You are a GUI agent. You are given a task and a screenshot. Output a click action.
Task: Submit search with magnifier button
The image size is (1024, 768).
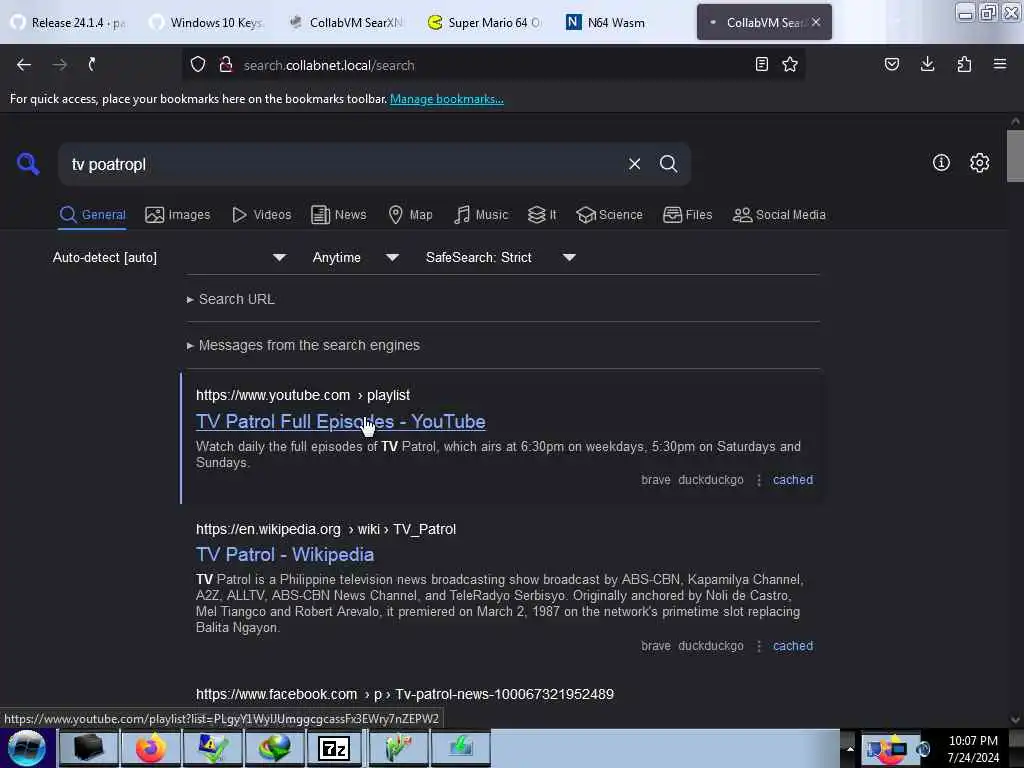click(x=668, y=164)
